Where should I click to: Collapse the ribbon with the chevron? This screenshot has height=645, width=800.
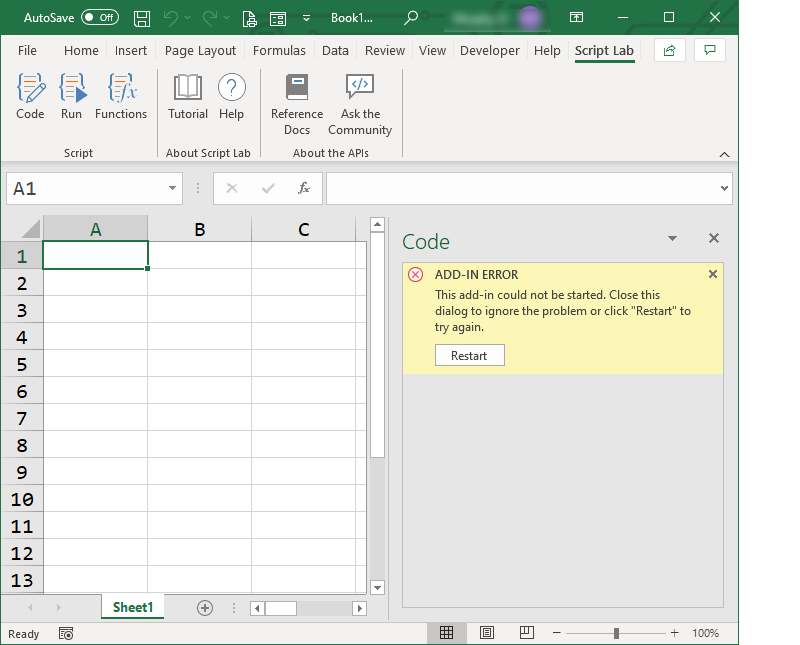click(725, 154)
